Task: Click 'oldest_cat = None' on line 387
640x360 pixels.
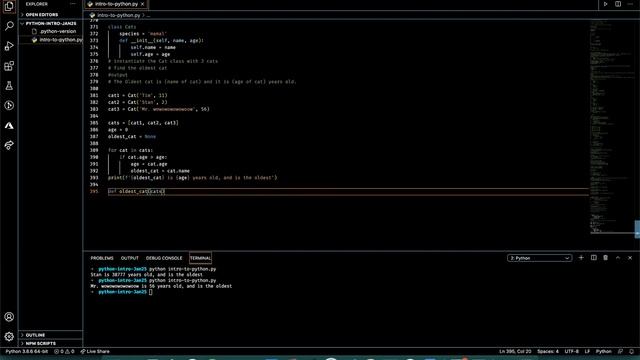Action: coord(132,137)
